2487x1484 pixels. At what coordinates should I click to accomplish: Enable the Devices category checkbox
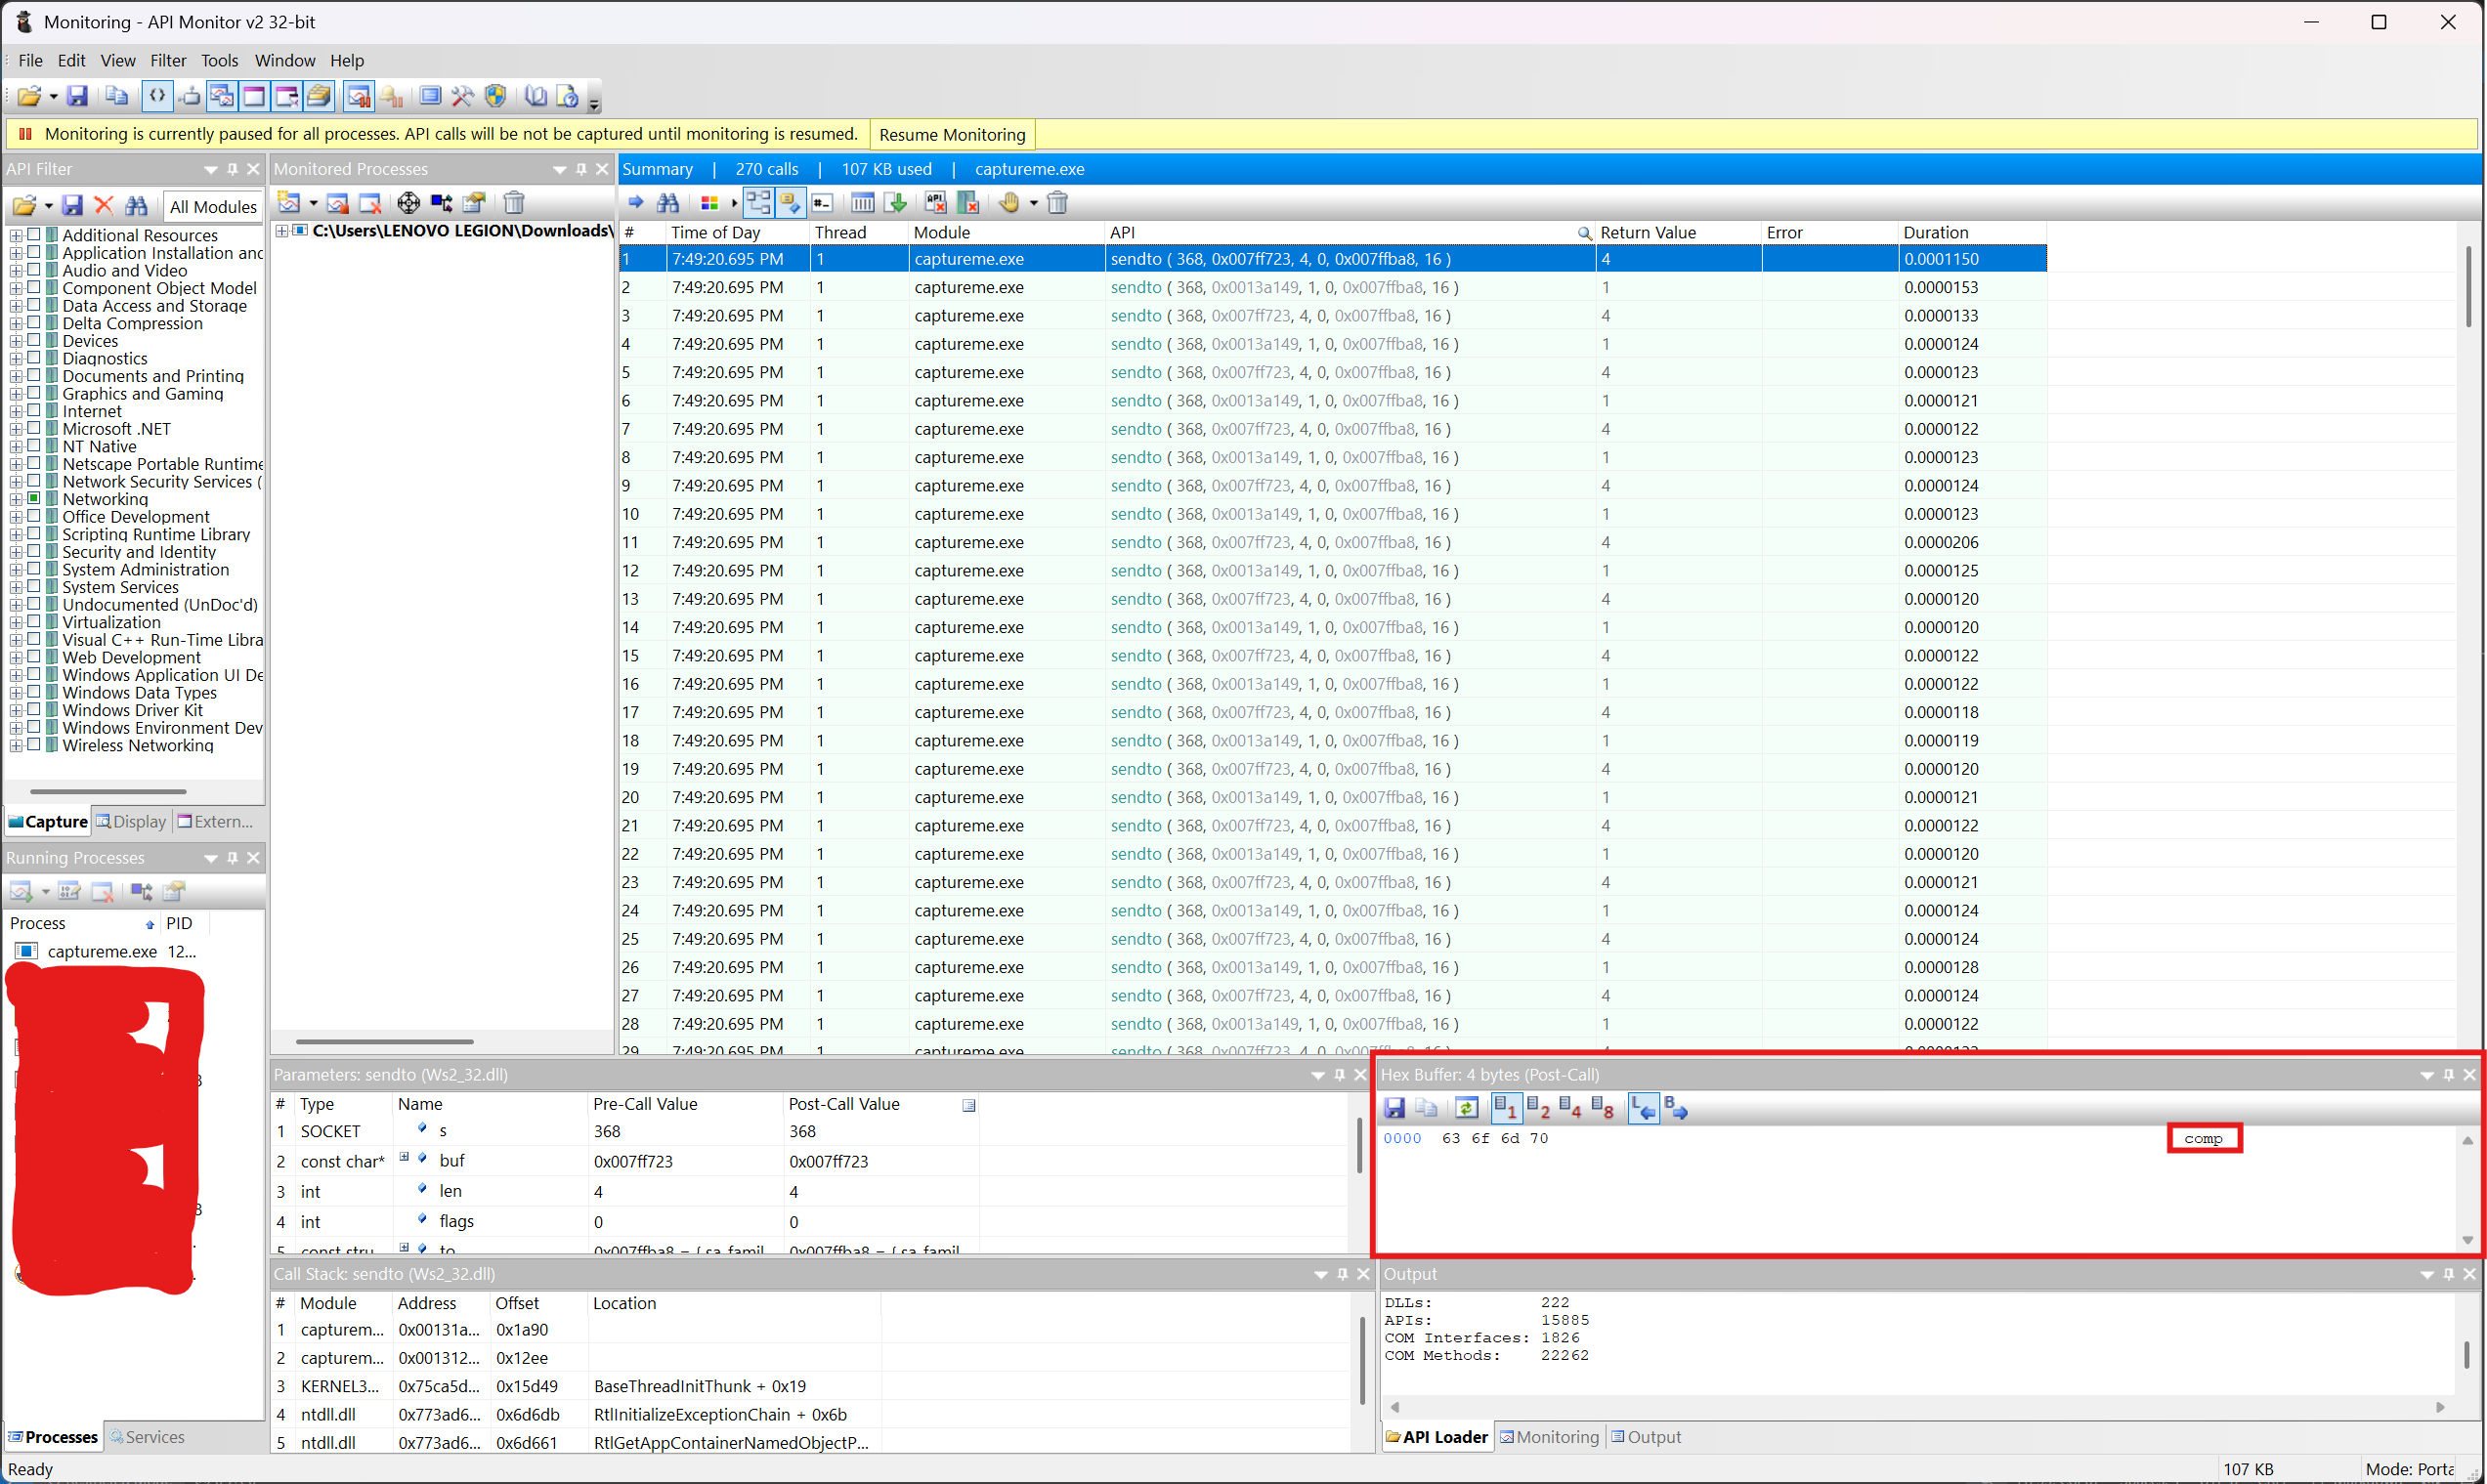(34, 340)
